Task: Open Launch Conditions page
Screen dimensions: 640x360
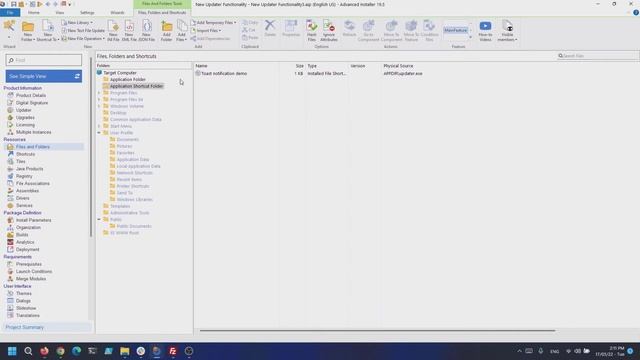Action: pyautogui.click(x=33, y=271)
